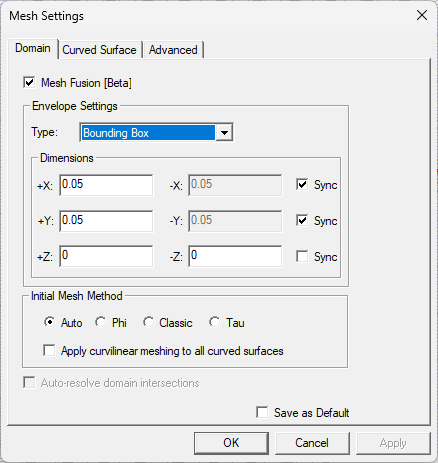Screen dimensions: 438x463
Task: Enable curvilinear meshing for all curved surfaces
Action: [x=49, y=350]
